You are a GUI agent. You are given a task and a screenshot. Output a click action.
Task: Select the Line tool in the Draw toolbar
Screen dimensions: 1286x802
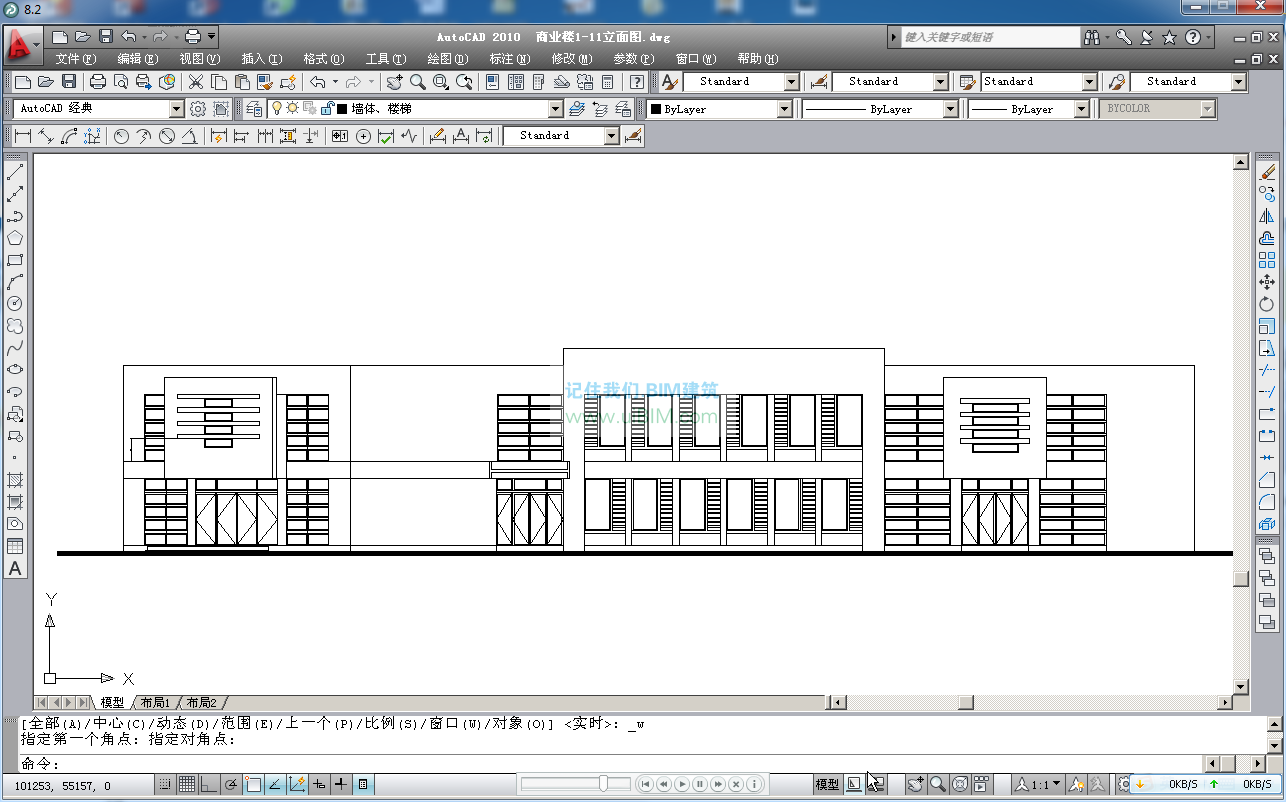(x=15, y=172)
